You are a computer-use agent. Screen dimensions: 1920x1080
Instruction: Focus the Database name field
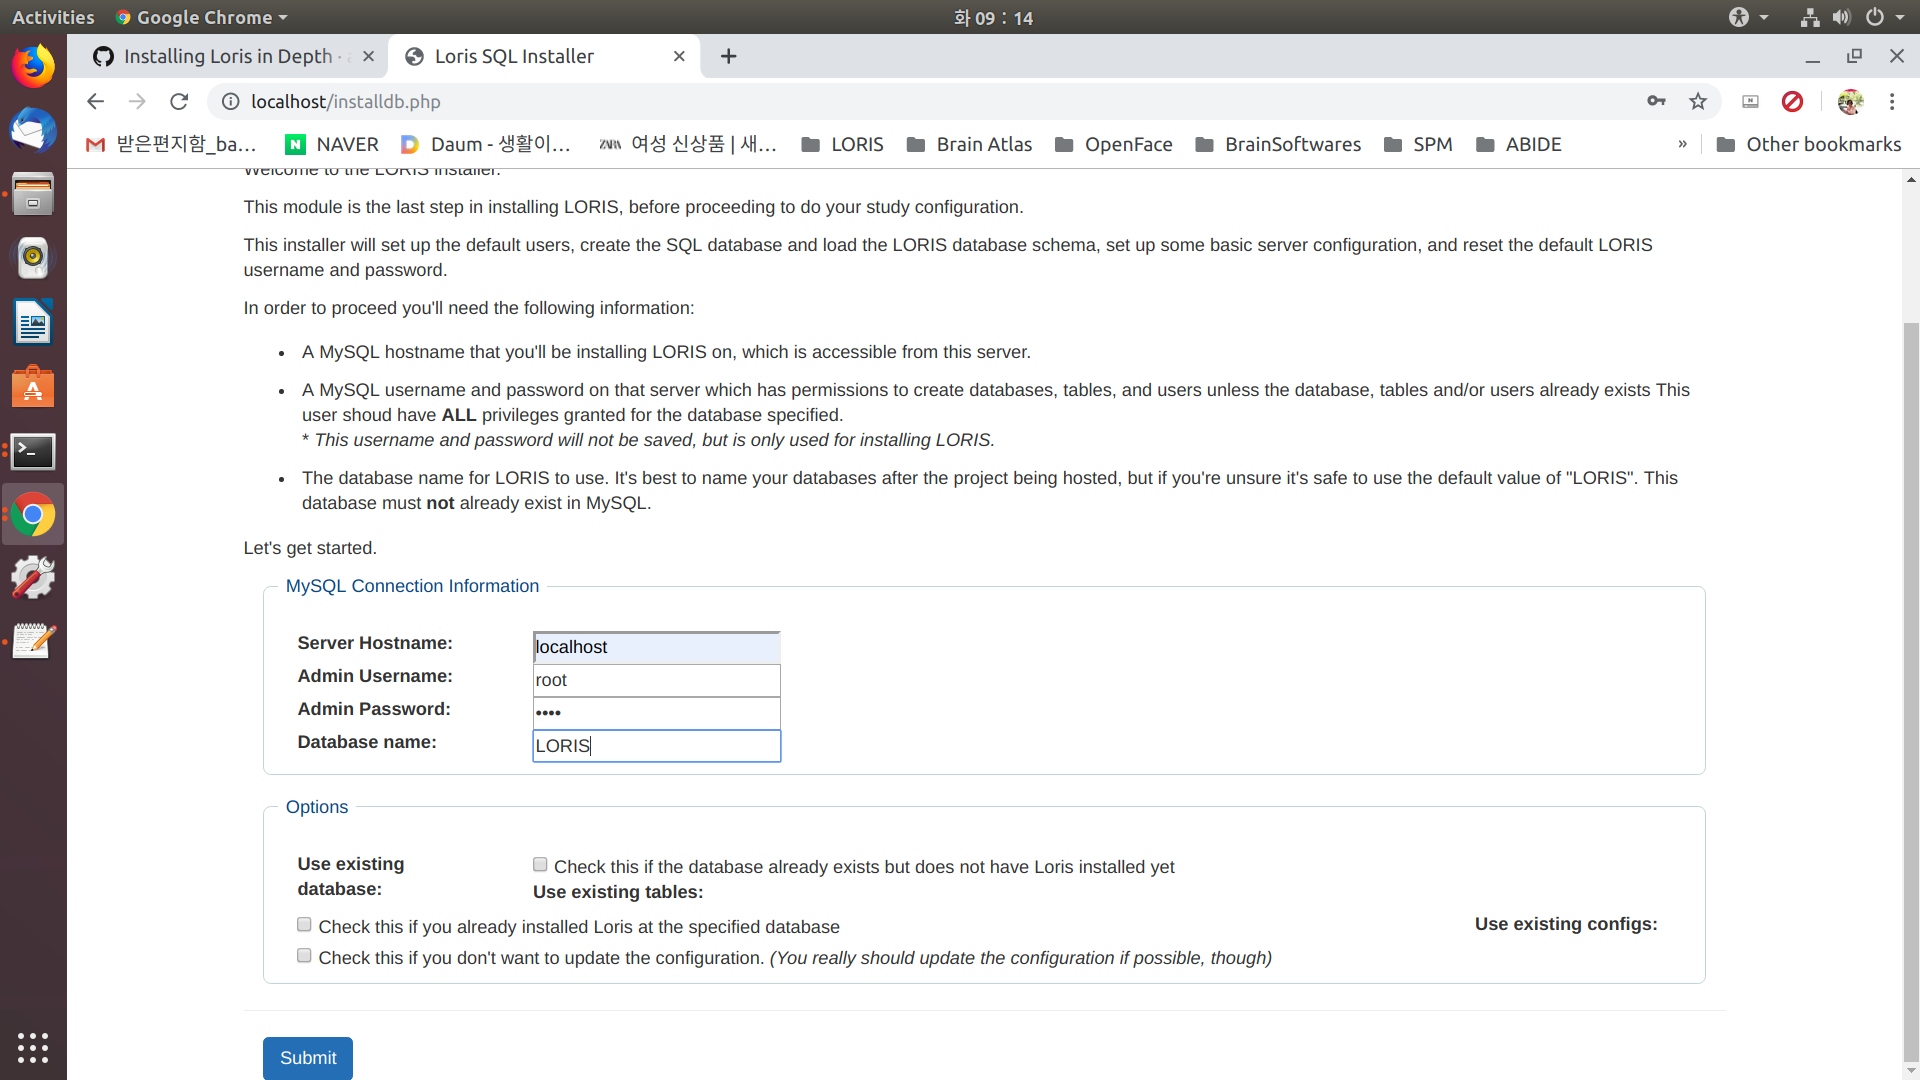656,746
